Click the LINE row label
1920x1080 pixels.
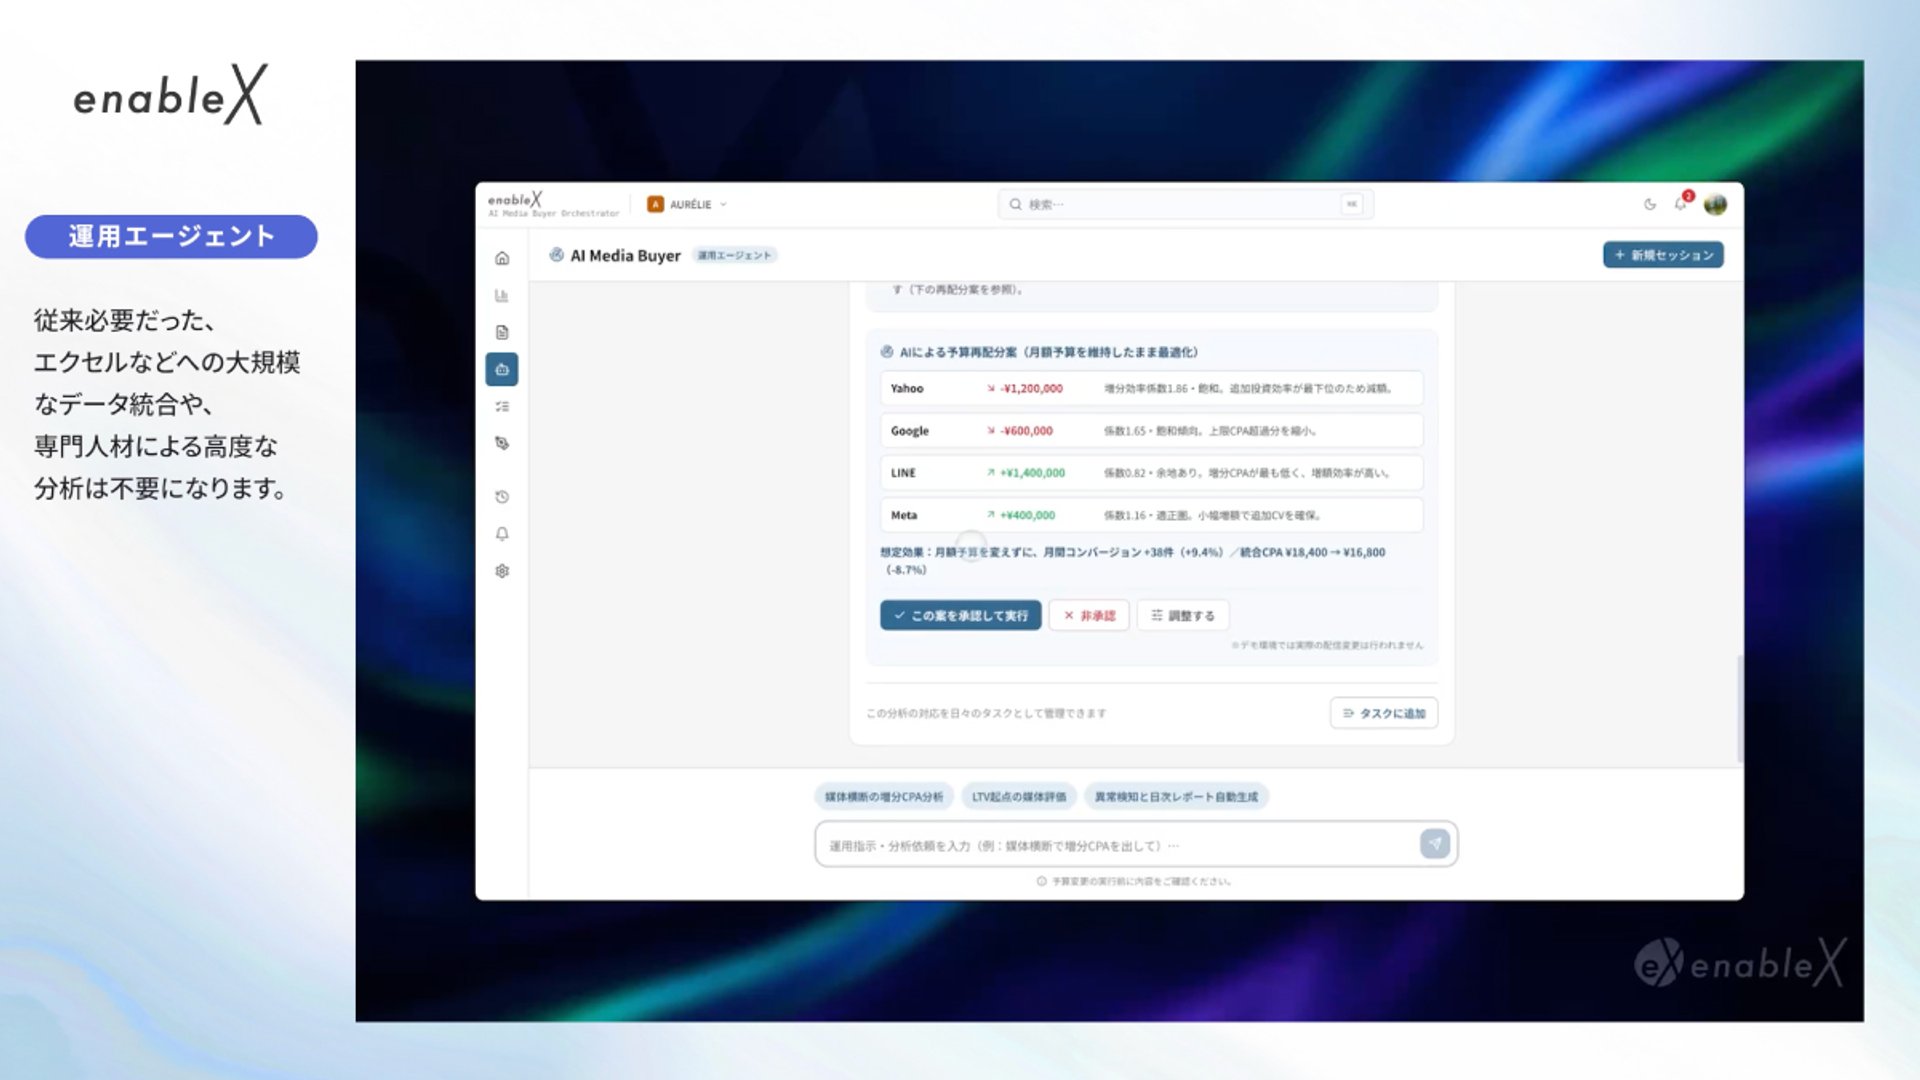click(x=903, y=473)
